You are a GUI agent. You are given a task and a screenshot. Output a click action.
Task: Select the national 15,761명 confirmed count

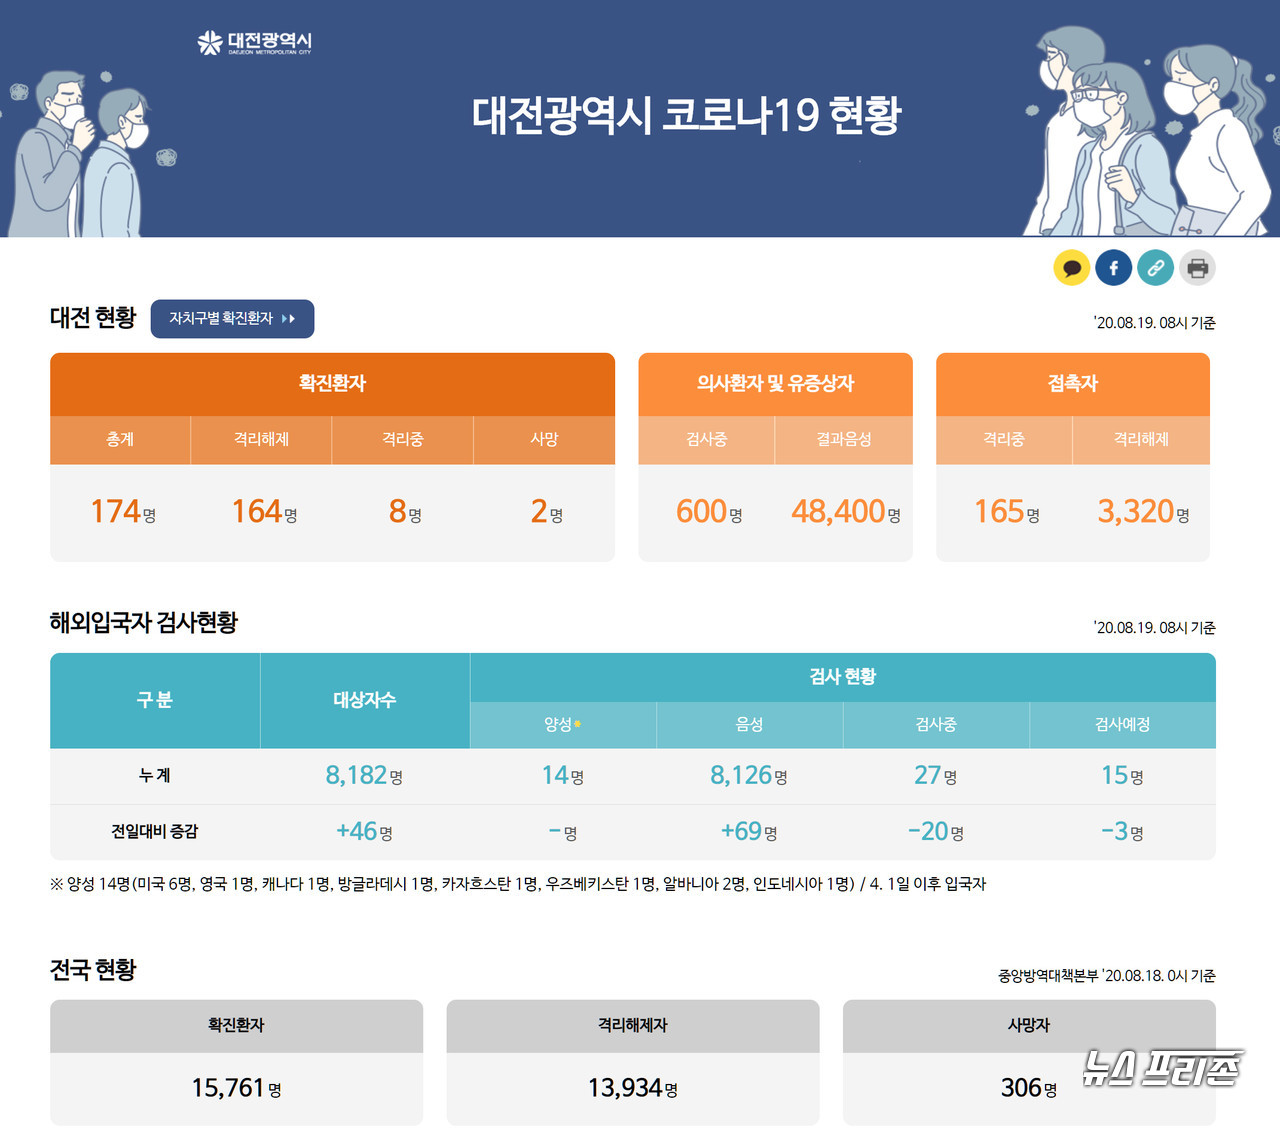(x=236, y=1088)
